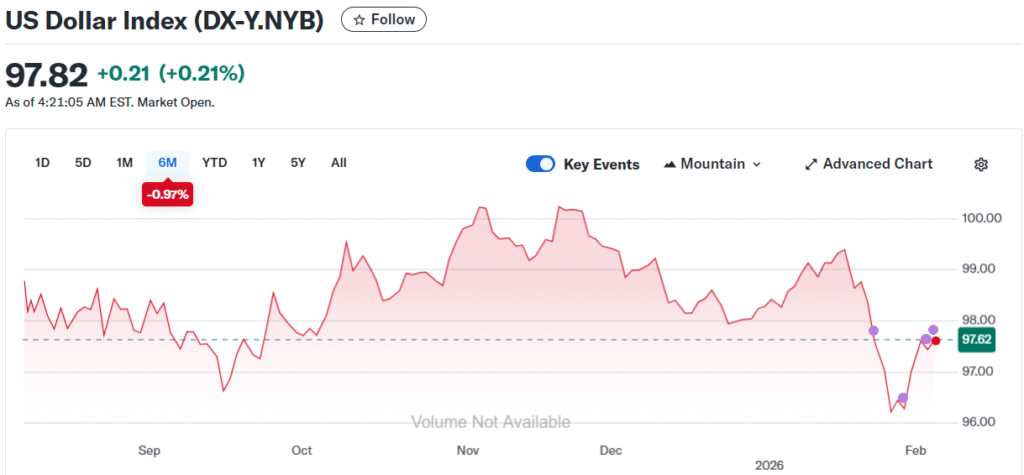1024x475 pixels.
Task: Open the Advanced Chart link
Action: tap(877, 164)
